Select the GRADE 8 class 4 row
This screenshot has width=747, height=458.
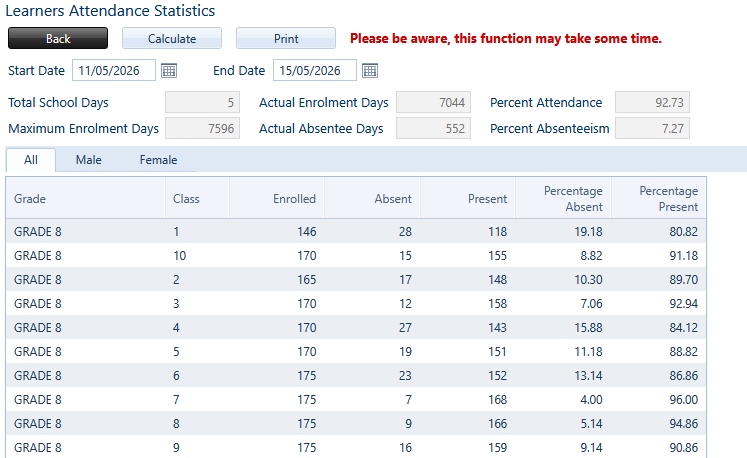(356, 327)
